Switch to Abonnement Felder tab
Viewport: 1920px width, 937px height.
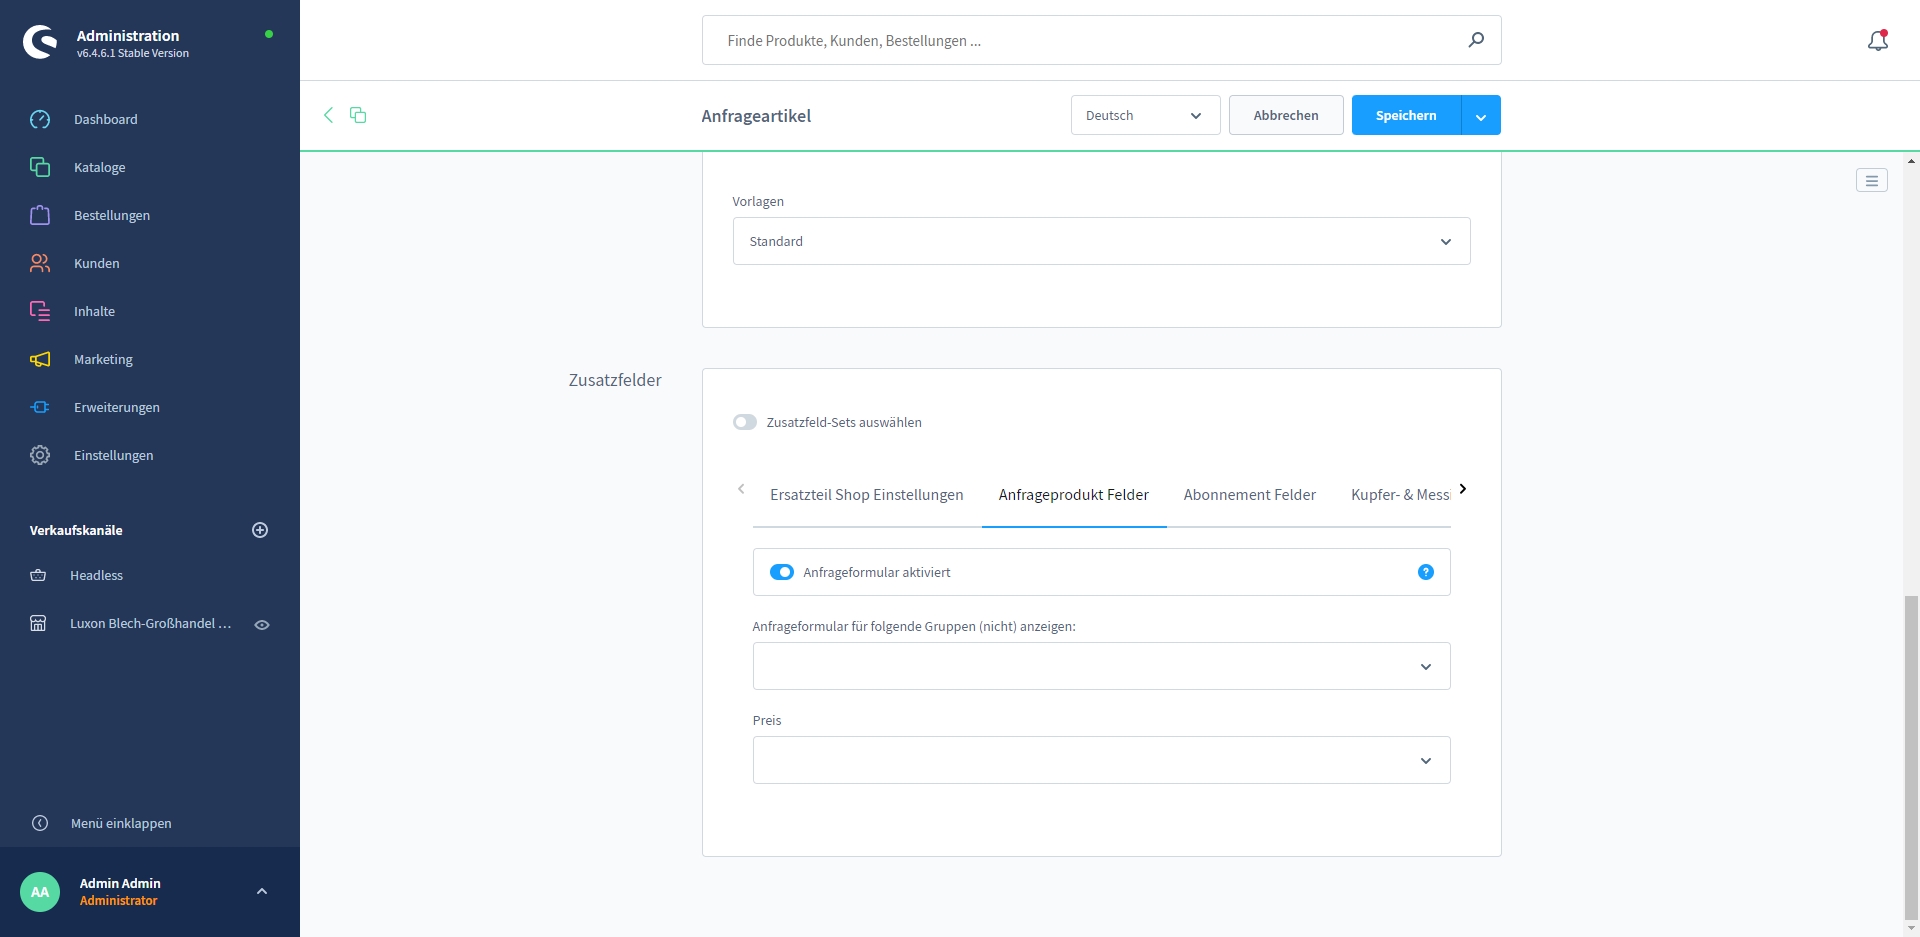[x=1249, y=495]
